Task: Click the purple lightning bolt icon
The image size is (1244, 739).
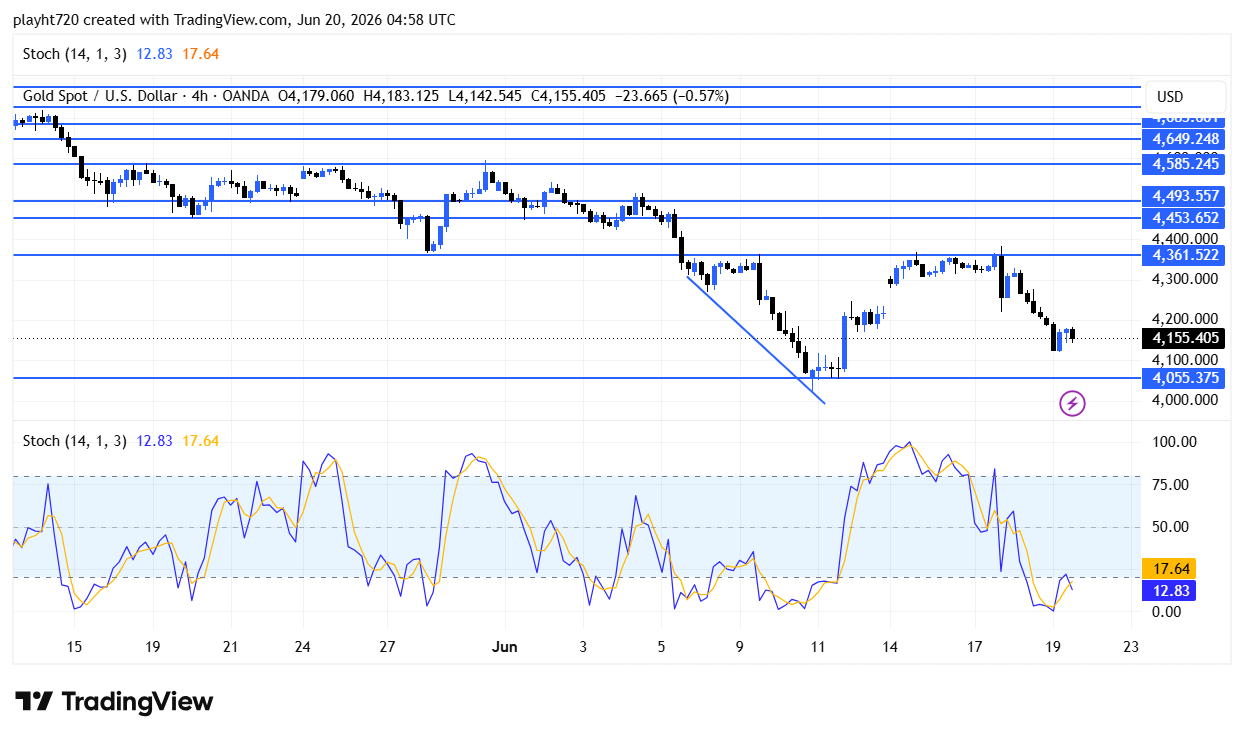Action: point(1072,404)
